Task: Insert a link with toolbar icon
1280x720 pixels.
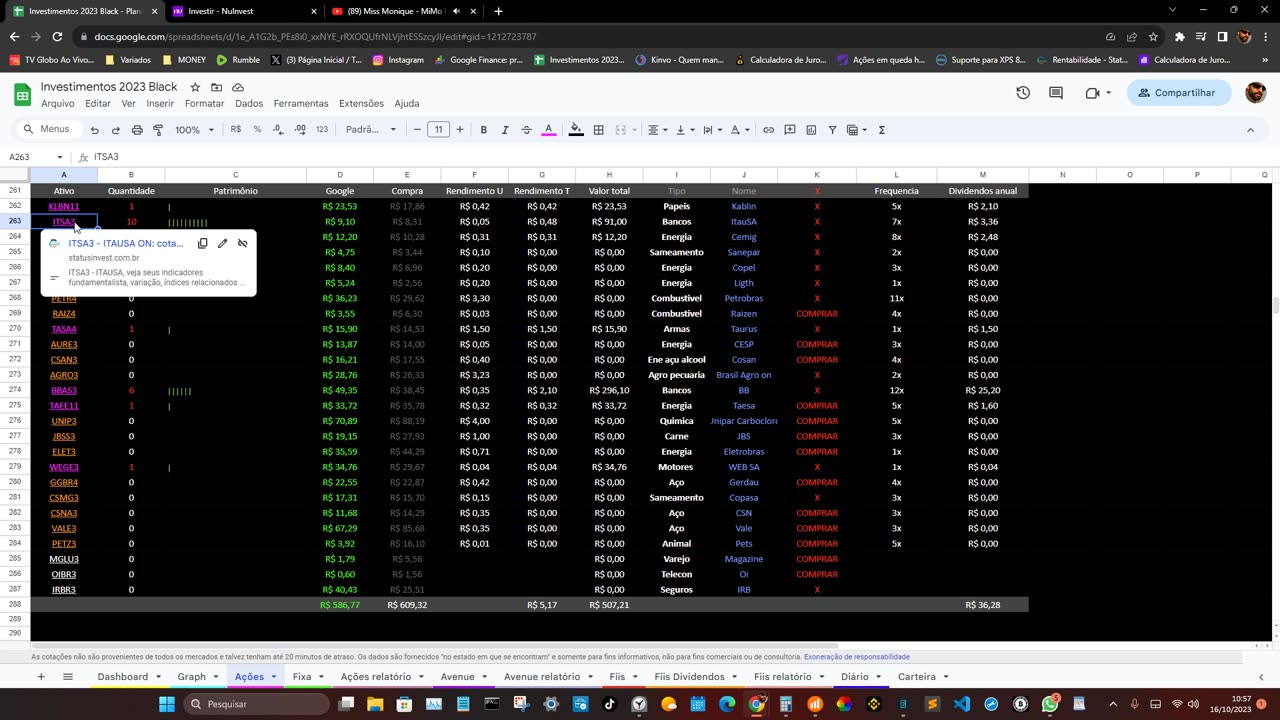Action: [768, 130]
